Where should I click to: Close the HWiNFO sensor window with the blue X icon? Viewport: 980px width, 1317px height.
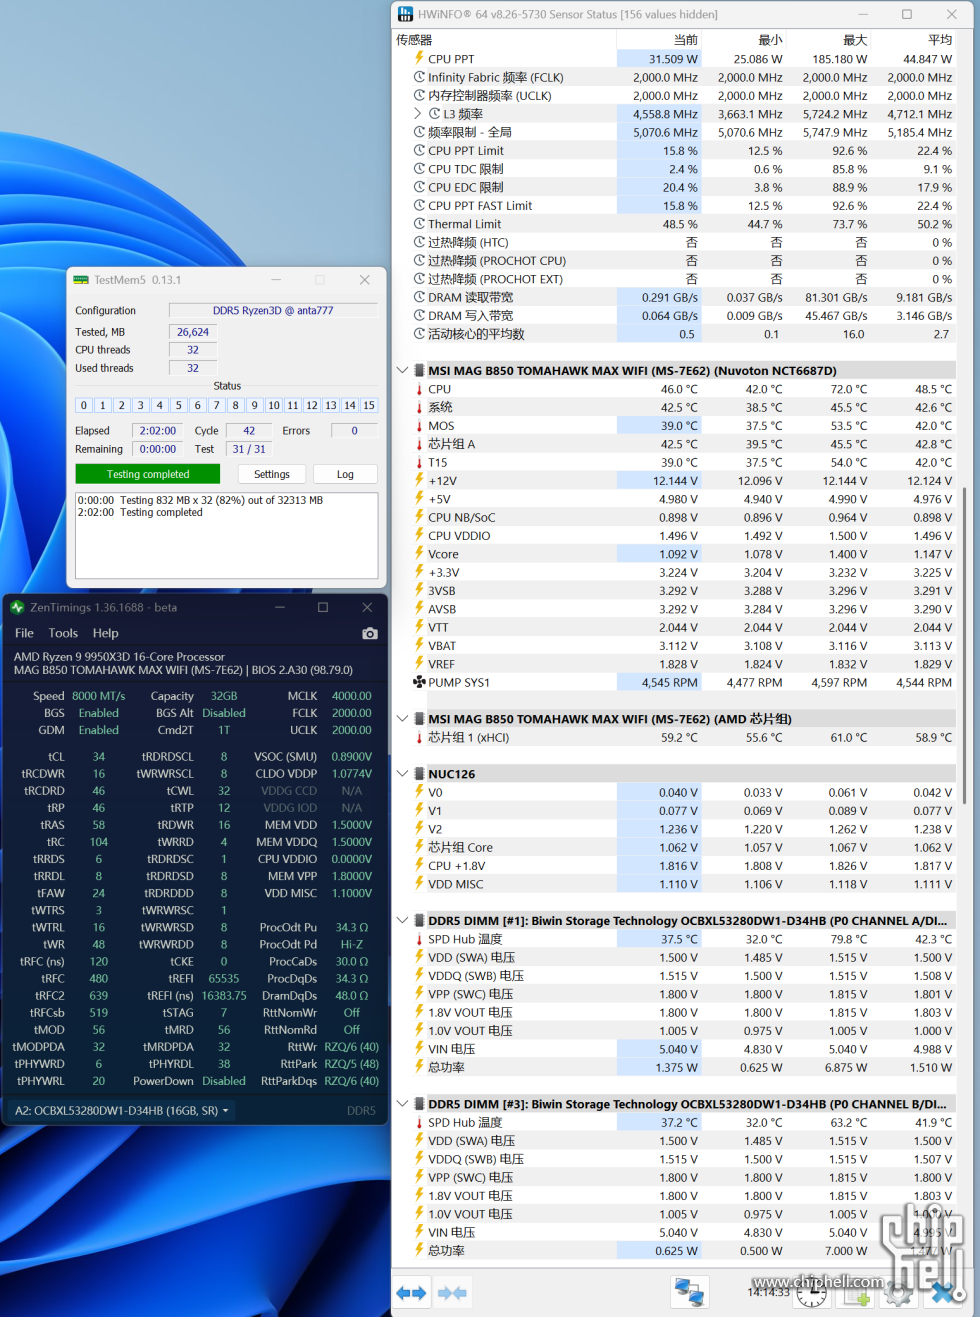[x=943, y=1295]
